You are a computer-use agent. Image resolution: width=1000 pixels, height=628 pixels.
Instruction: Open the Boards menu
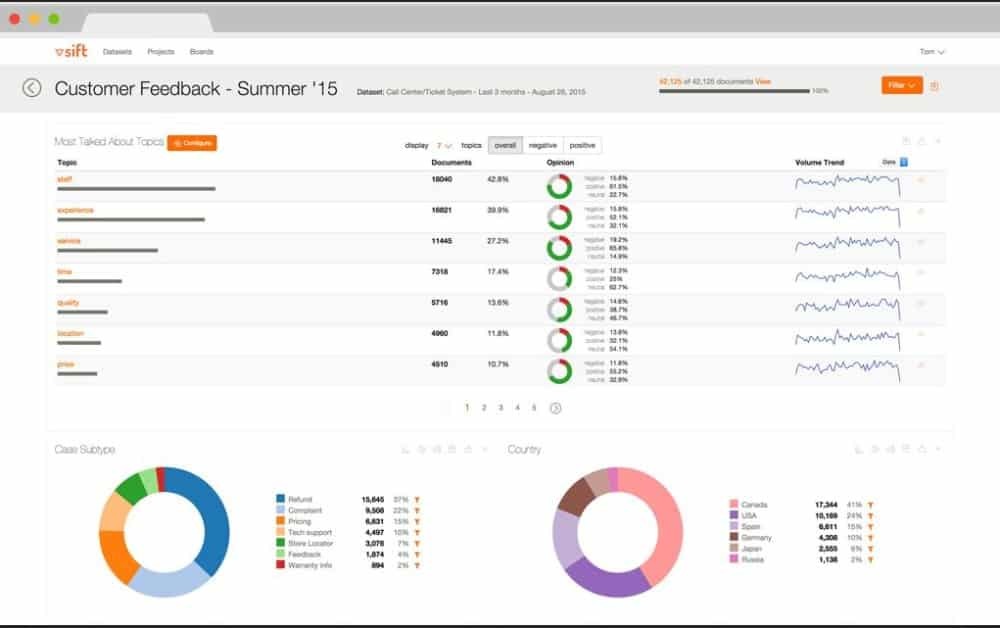(x=201, y=52)
